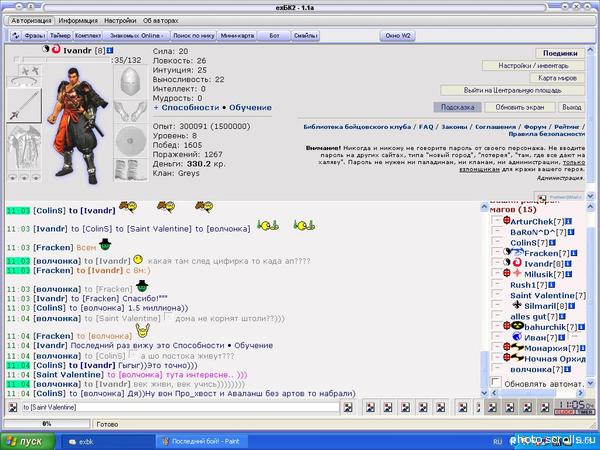Open info icon next to alles gut[7]
This screenshot has height=450, width=600.
562,317
